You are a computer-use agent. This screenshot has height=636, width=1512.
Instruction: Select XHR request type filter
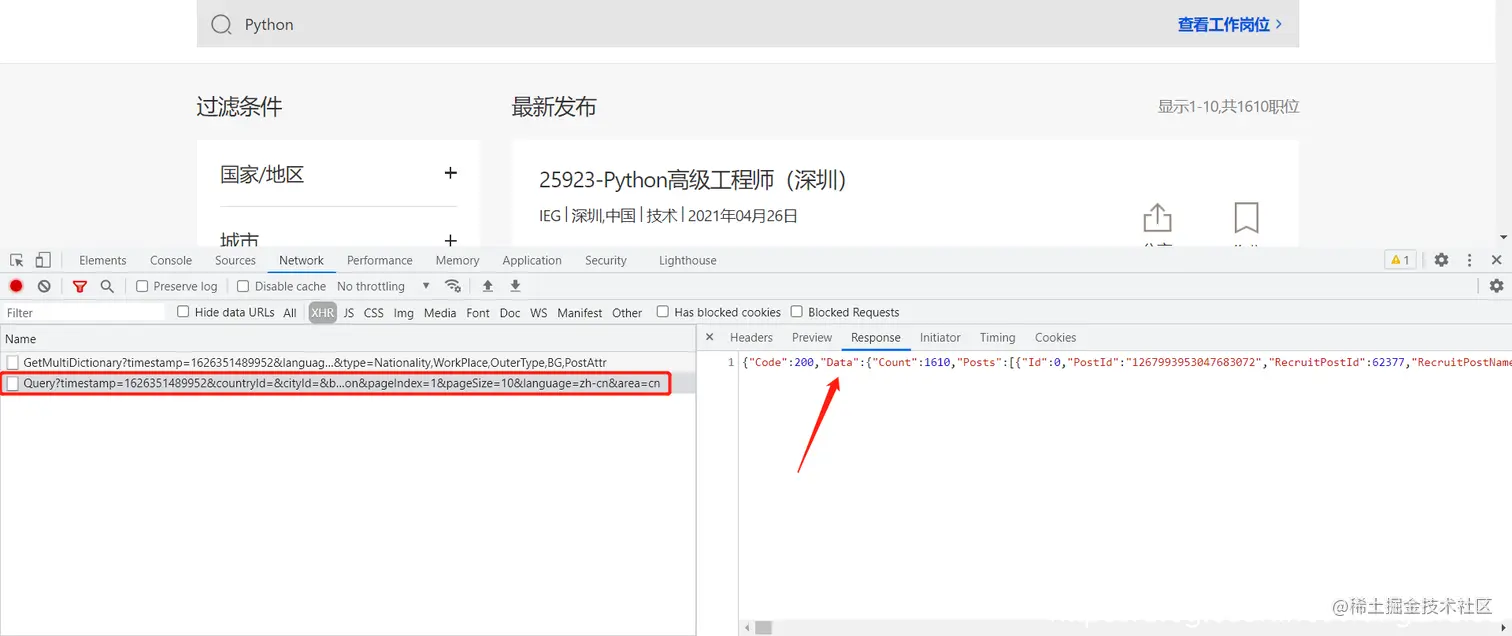[x=322, y=313]
